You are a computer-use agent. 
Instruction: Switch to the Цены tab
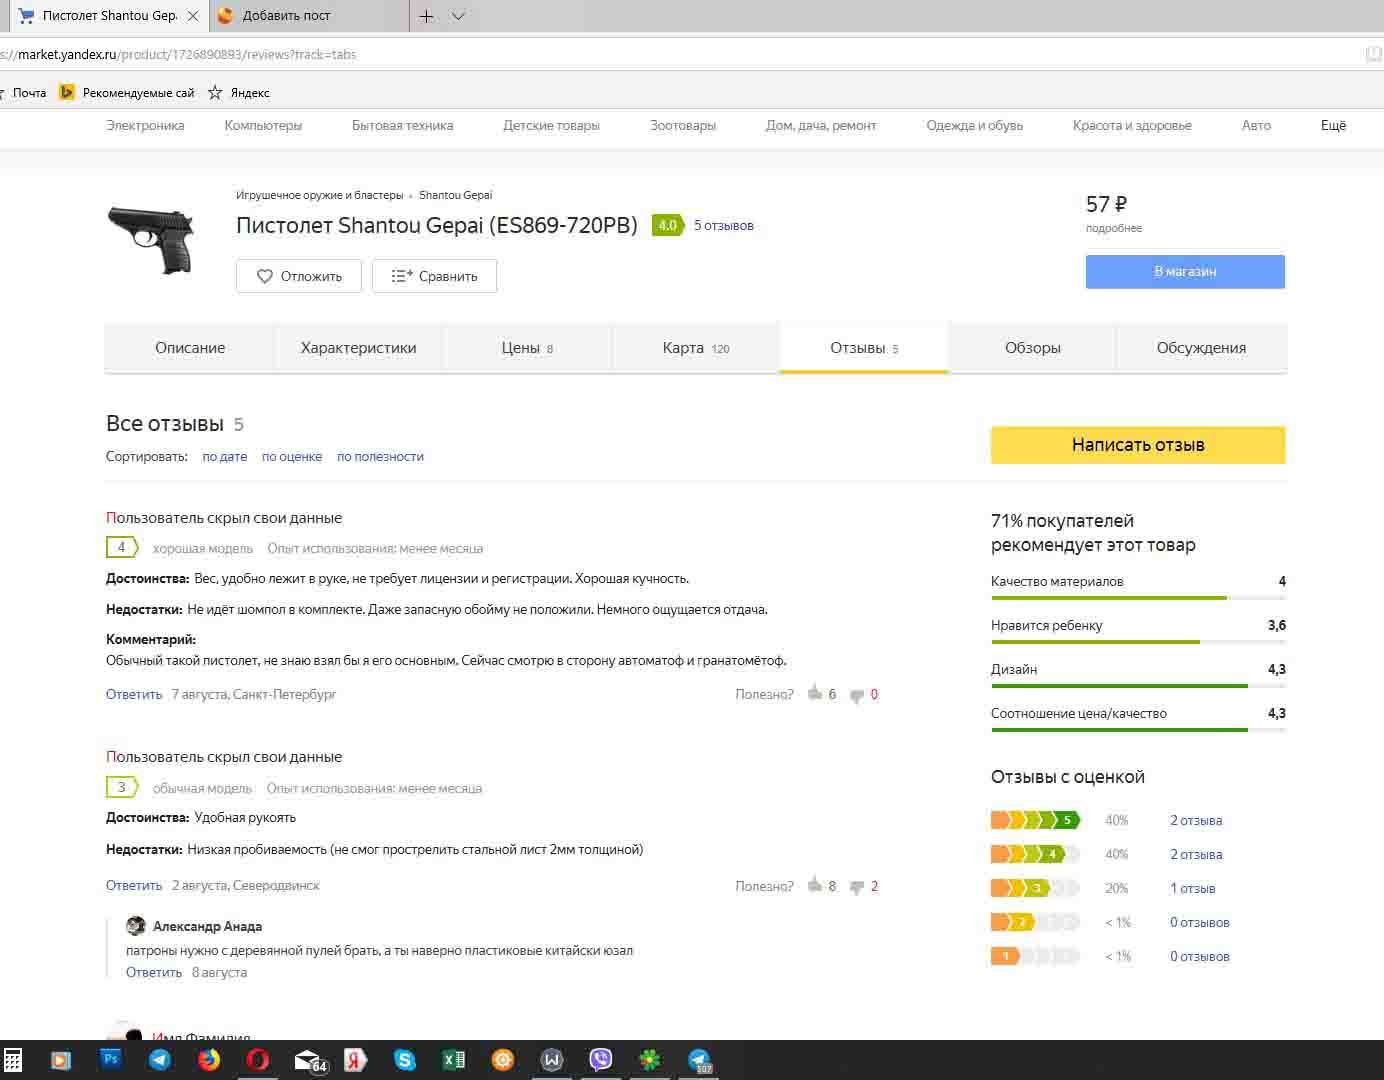coord(527,348)
